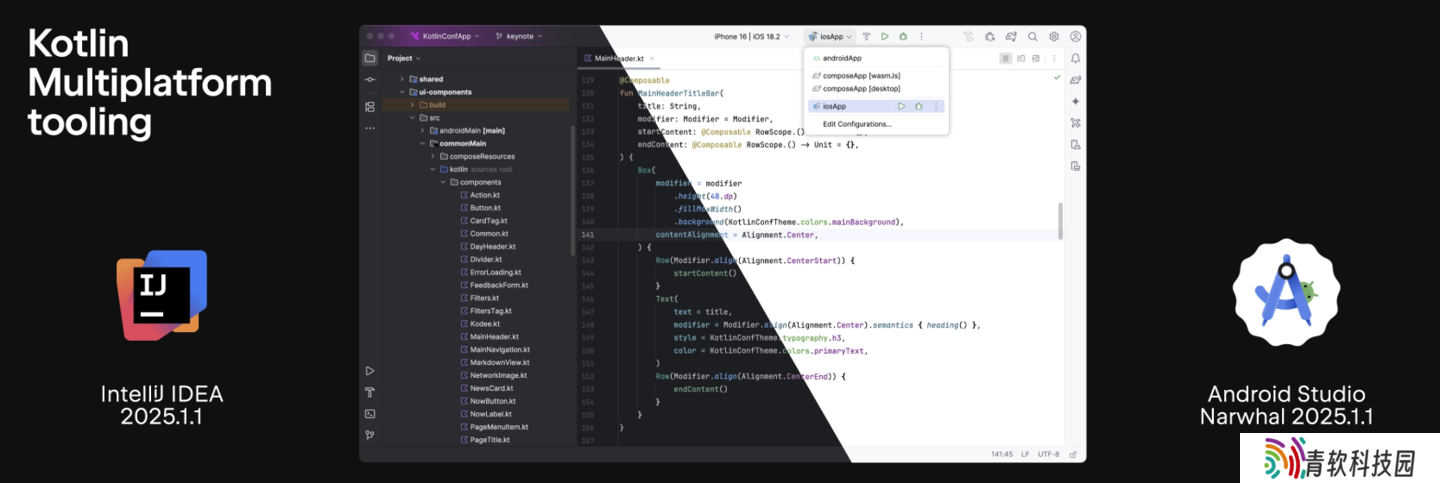Open the Commit tool window icon
This screenshot has width=1440, height=483.
[x=370, y=79]
